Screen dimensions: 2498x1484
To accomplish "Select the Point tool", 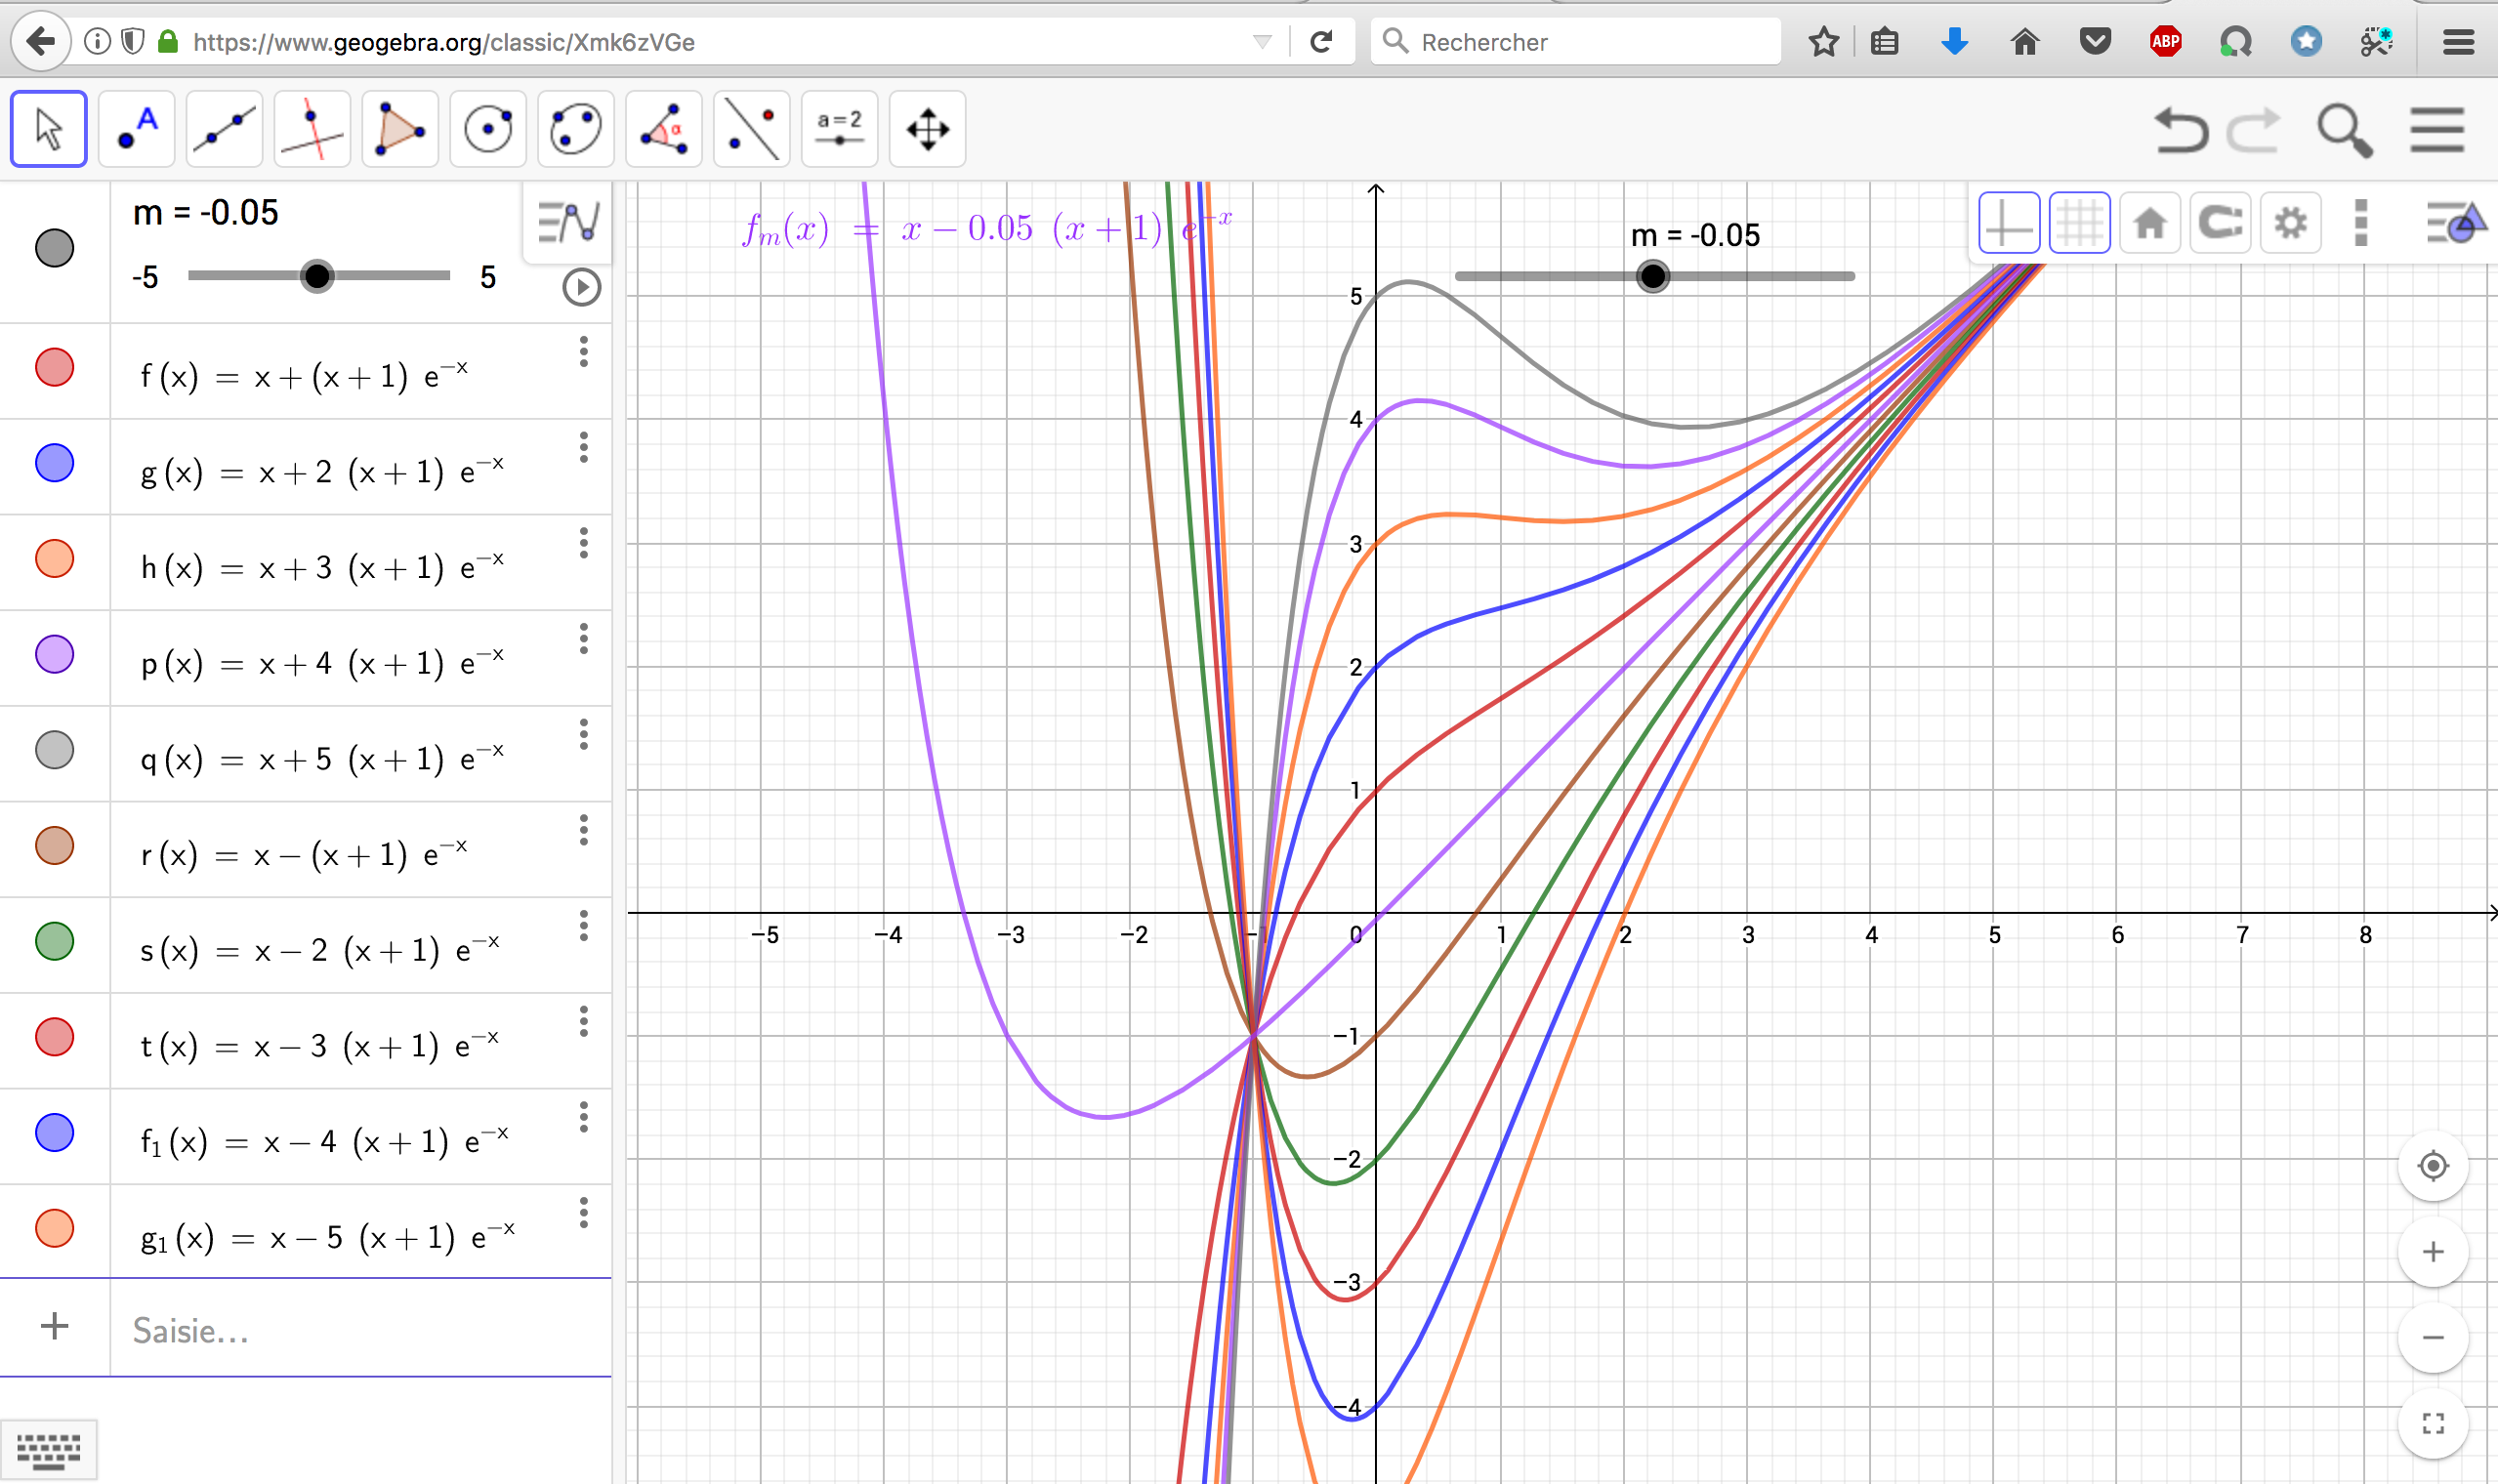I will click(137, 130).
